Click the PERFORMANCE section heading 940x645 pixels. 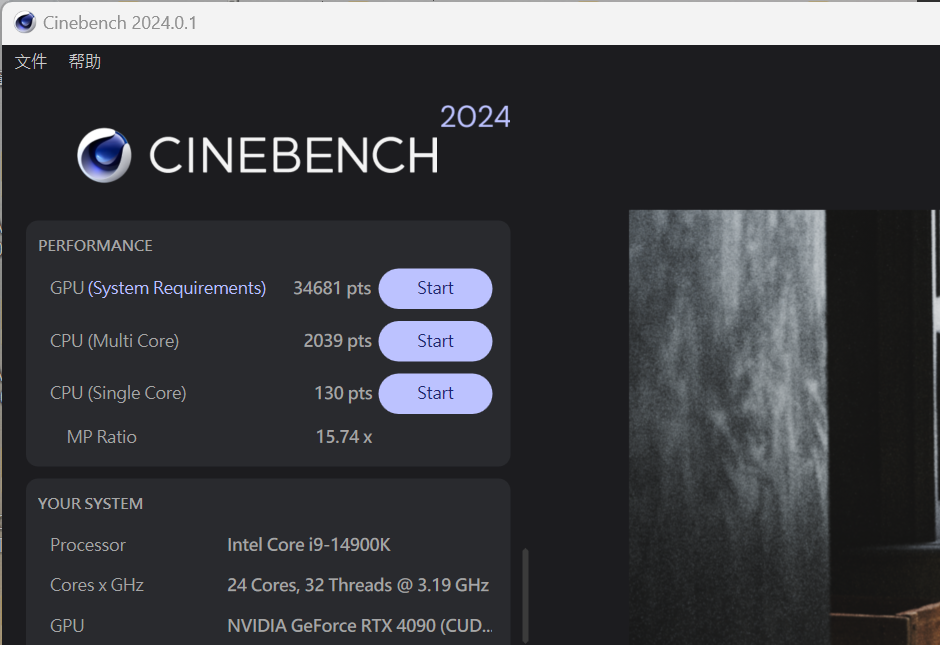coord(95,246)
